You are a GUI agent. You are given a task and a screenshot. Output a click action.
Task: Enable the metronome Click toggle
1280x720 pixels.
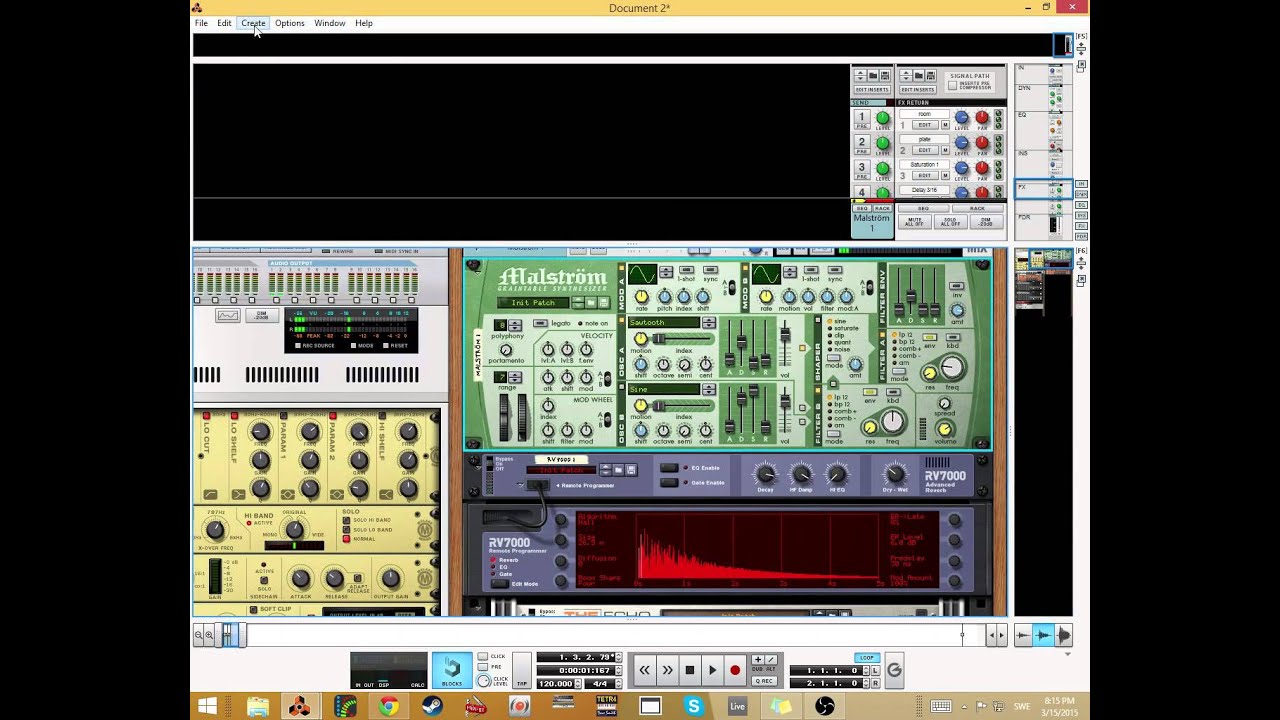tap(483, 657)
